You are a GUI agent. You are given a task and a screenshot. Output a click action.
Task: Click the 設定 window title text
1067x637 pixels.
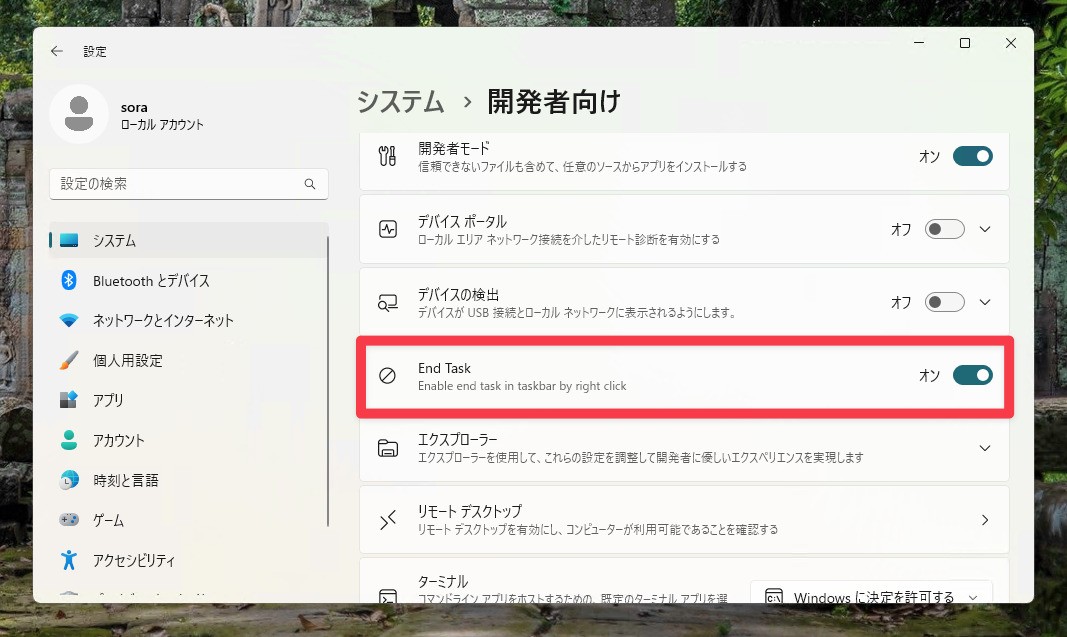click(x=95, y=51)
